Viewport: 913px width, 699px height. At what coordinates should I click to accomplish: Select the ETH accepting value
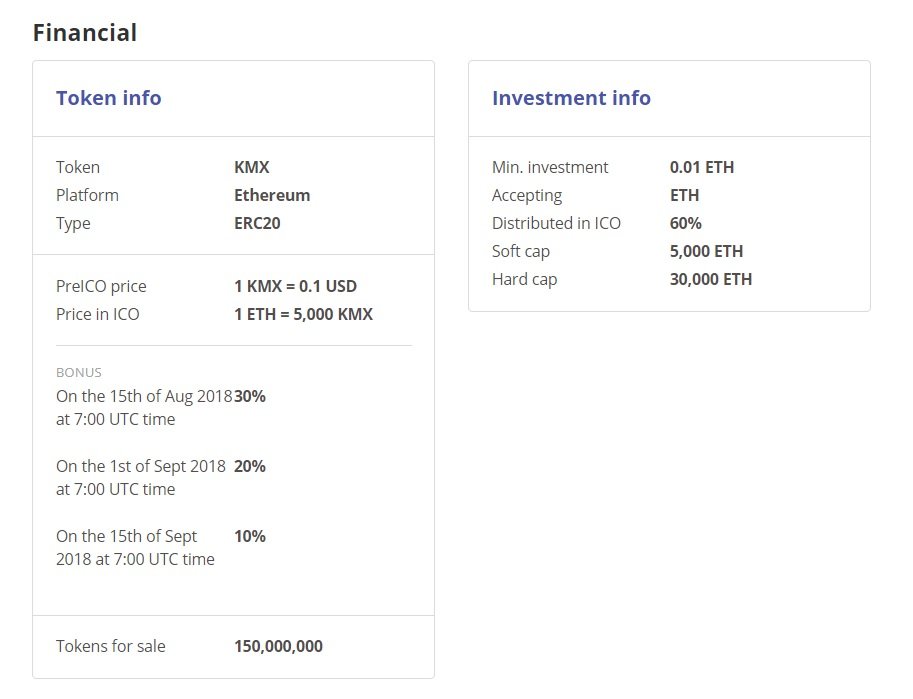pos(685,195)
